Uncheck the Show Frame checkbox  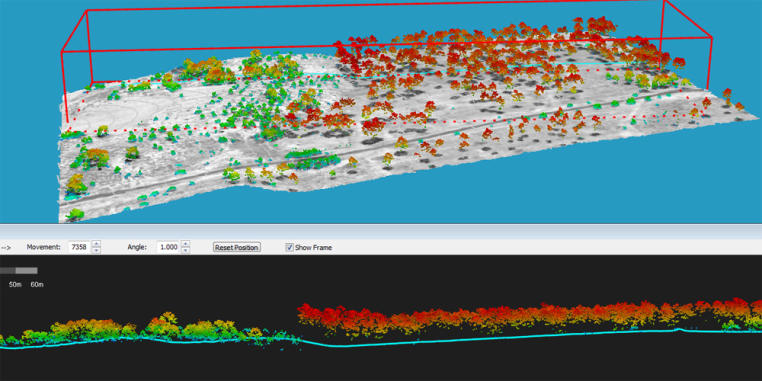(290, 247)
